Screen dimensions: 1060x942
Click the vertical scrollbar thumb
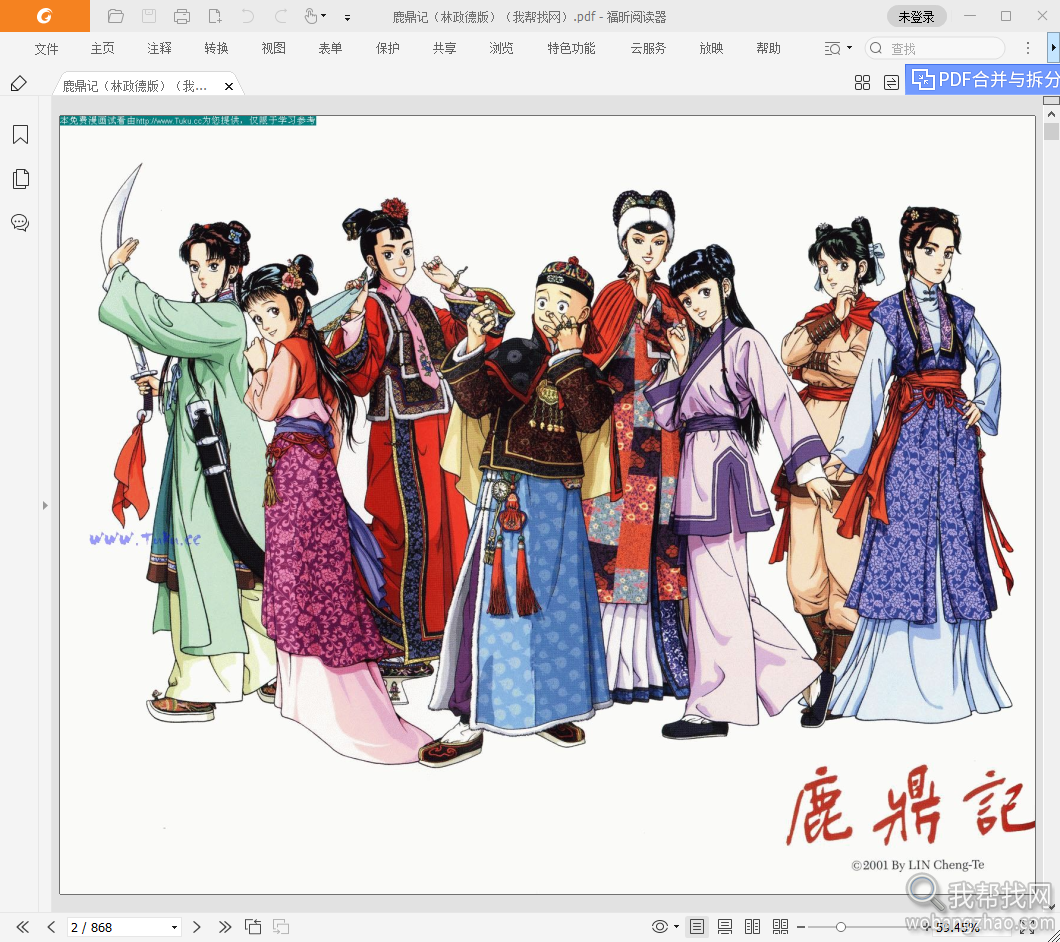[1051, 131]
